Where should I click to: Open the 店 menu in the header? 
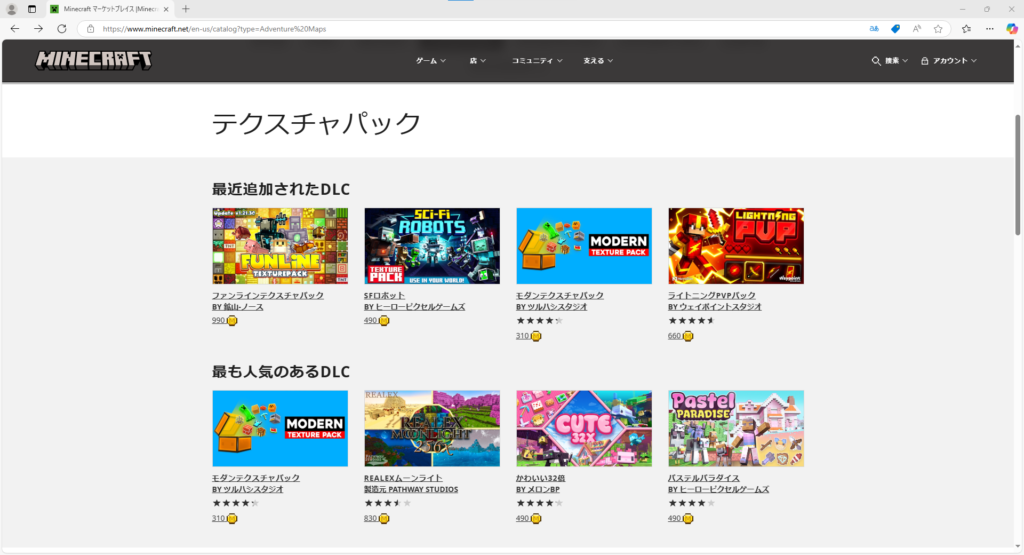[478, 61]
